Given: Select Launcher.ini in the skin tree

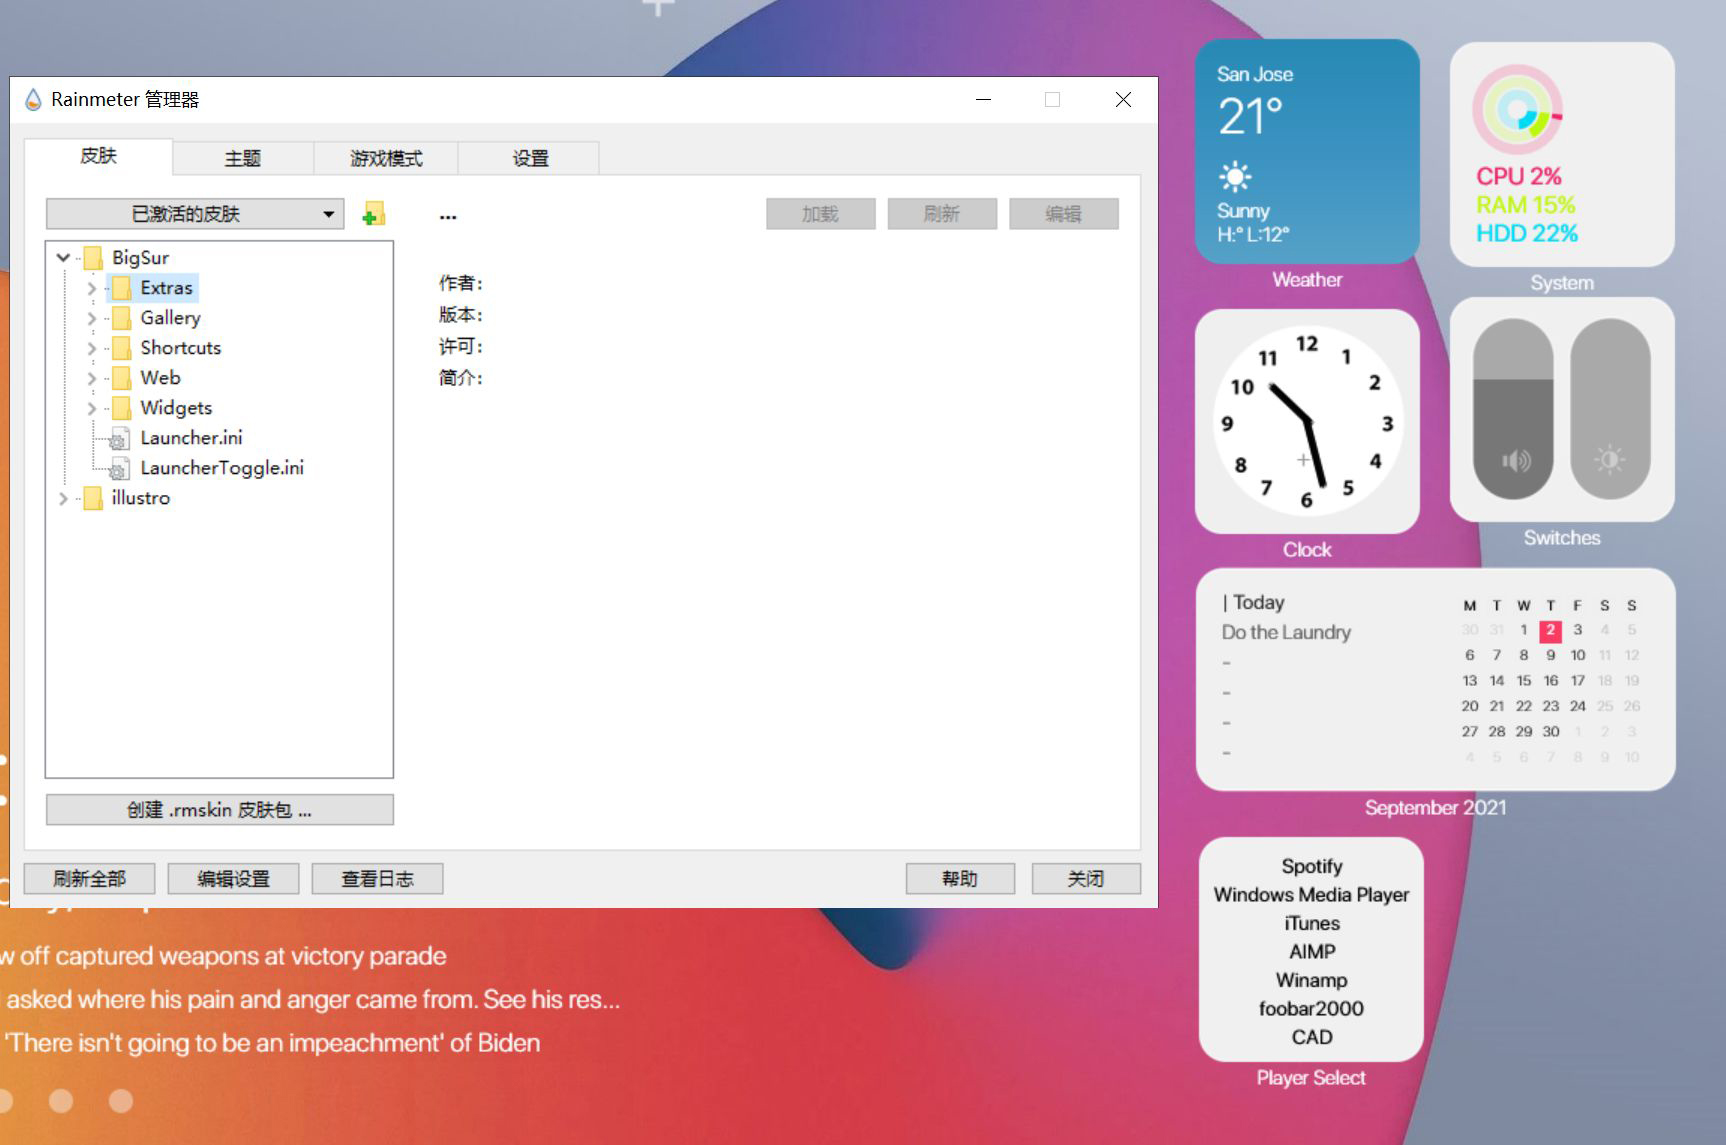Looking at the screenshot, I should pyautogui.click(x=191, y=437).
